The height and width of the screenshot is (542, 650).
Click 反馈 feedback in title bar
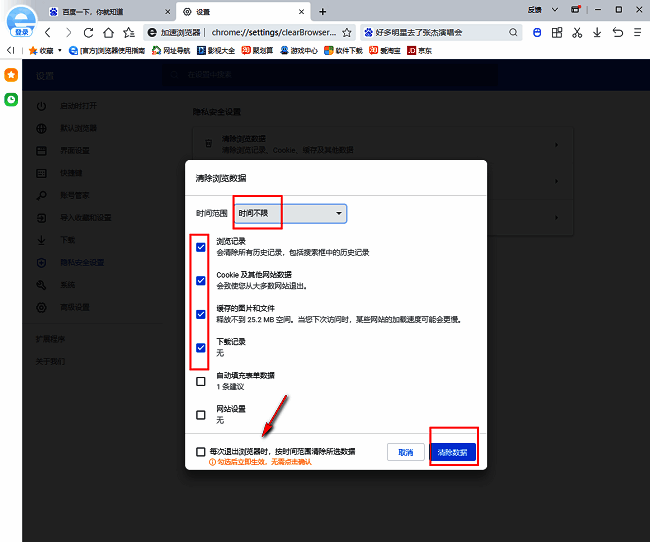[x=535, y=10]
